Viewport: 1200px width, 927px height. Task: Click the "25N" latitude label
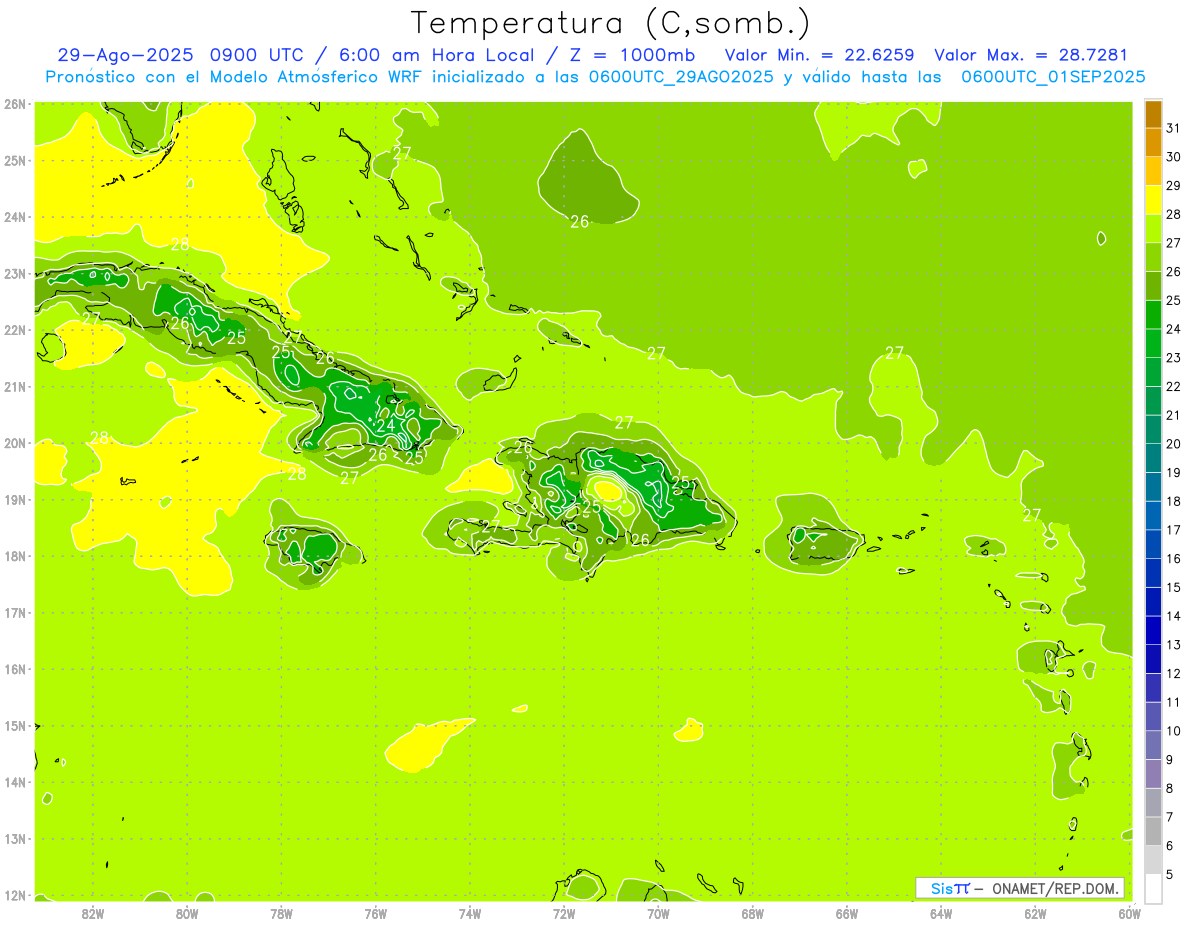pyautogui.click(x=15, y=160)
